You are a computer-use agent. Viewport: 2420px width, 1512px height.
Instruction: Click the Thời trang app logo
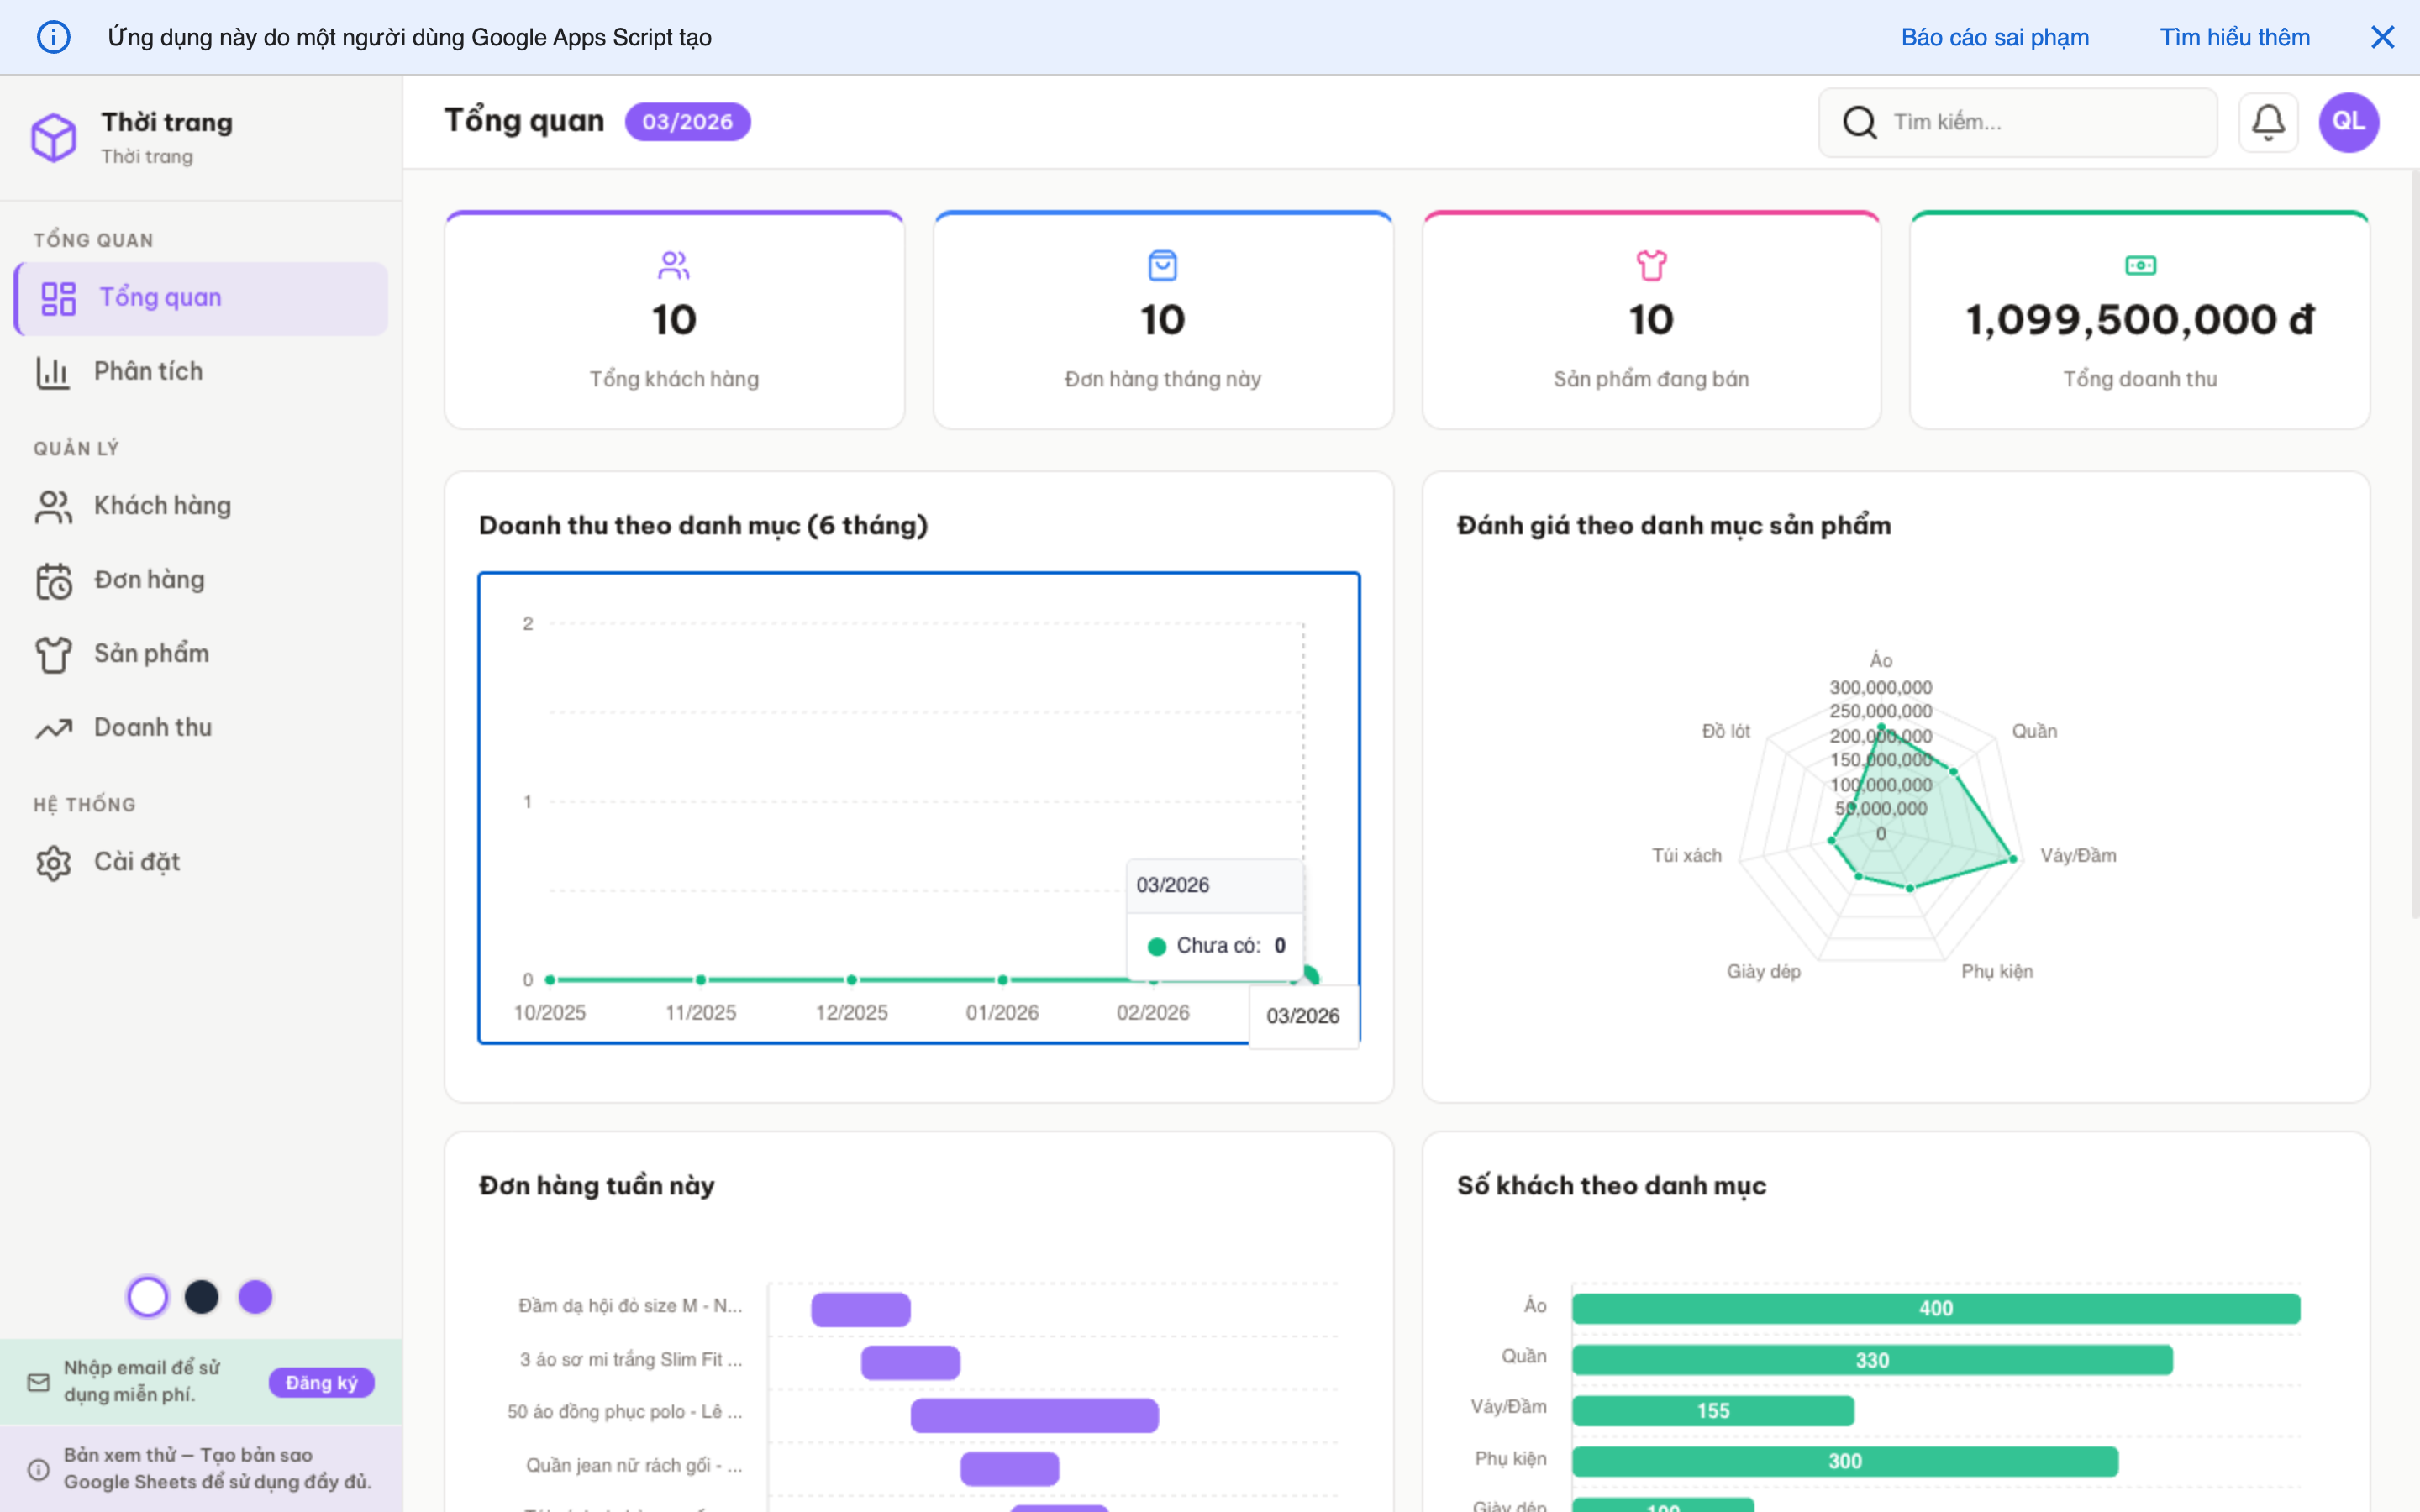(54, 137)
